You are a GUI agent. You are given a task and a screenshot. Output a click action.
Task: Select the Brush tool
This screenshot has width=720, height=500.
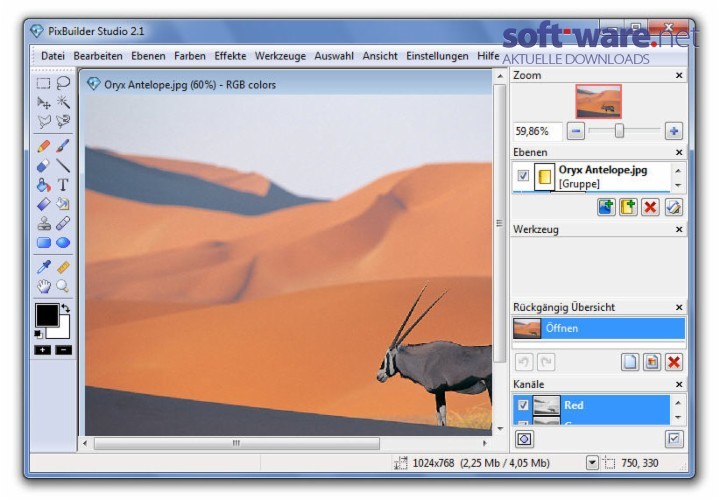coord(63,146)
